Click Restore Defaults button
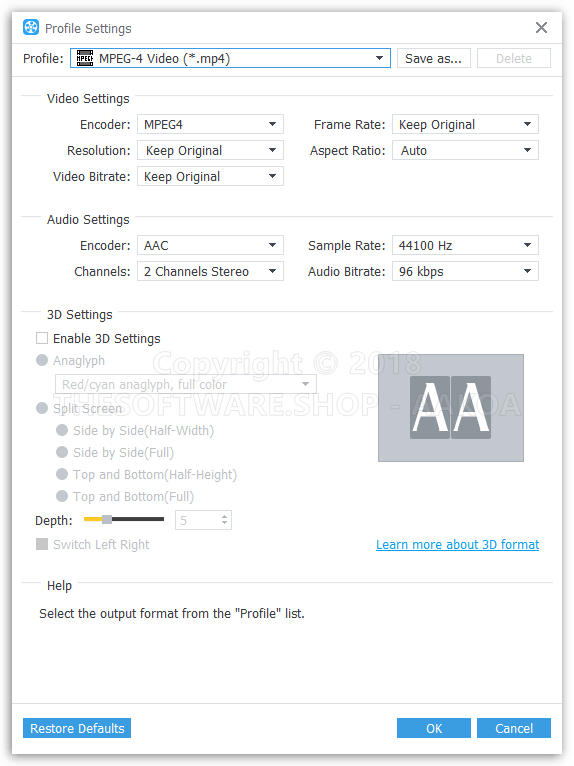The image size is (574, 766). pyautogui.click(x=77, y=728)
